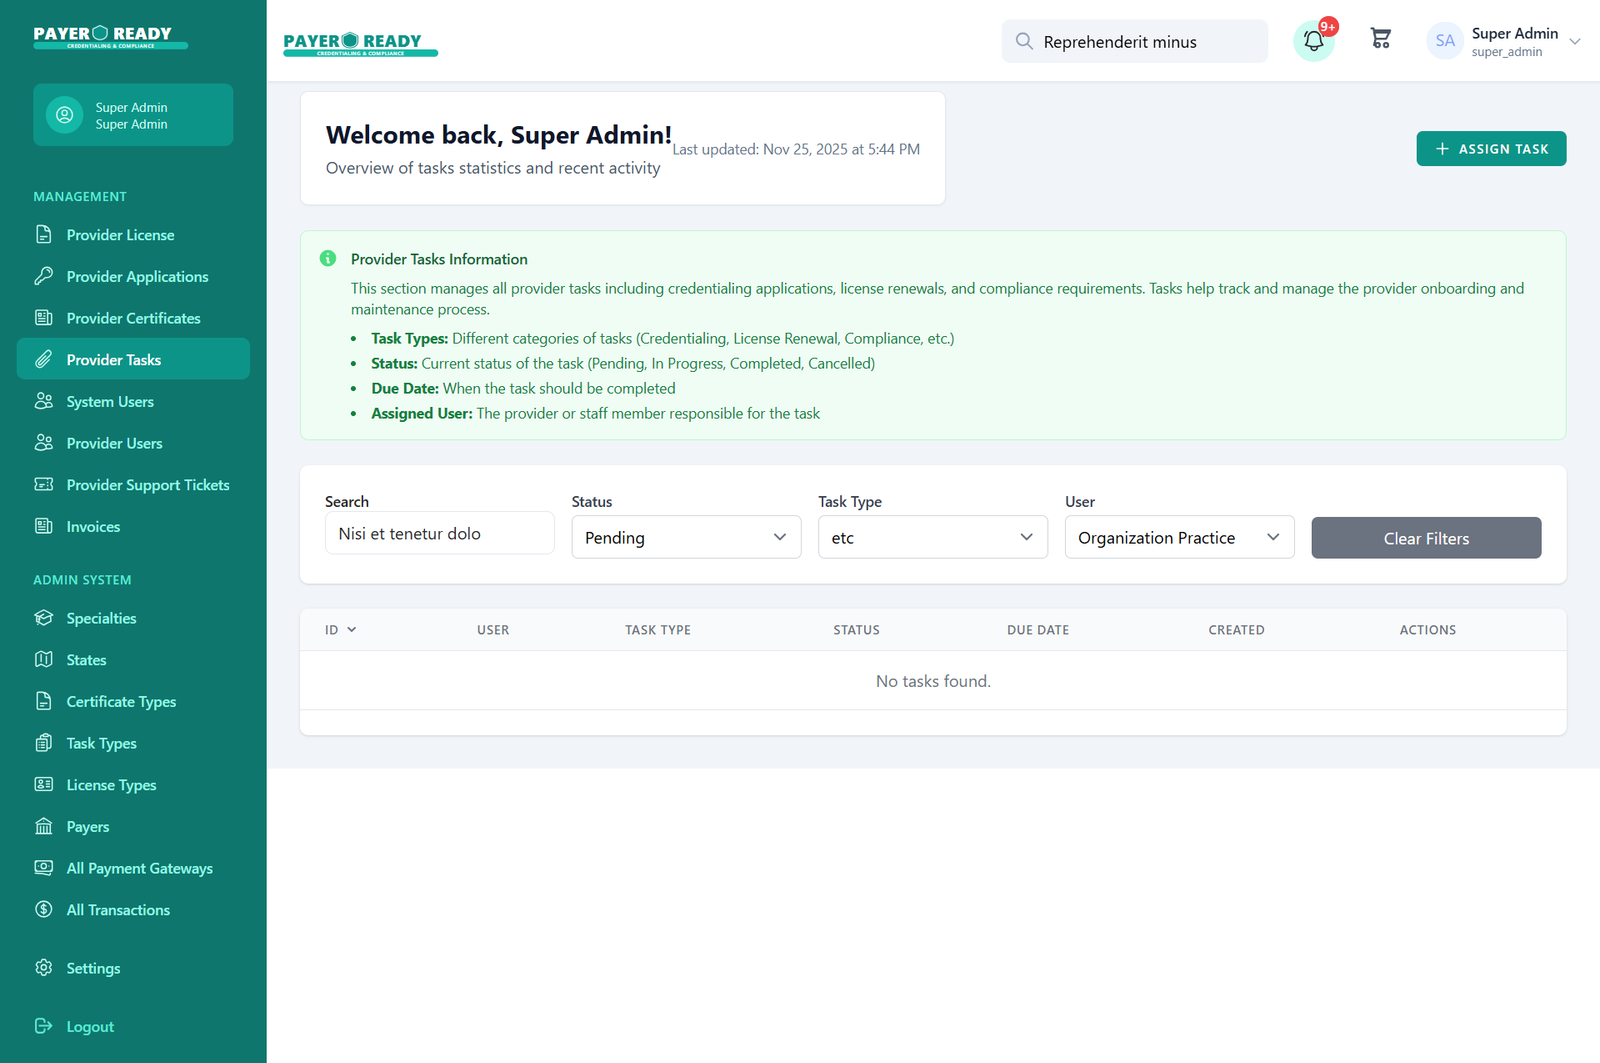Click the task Search filter input field

tap(439, 534)
